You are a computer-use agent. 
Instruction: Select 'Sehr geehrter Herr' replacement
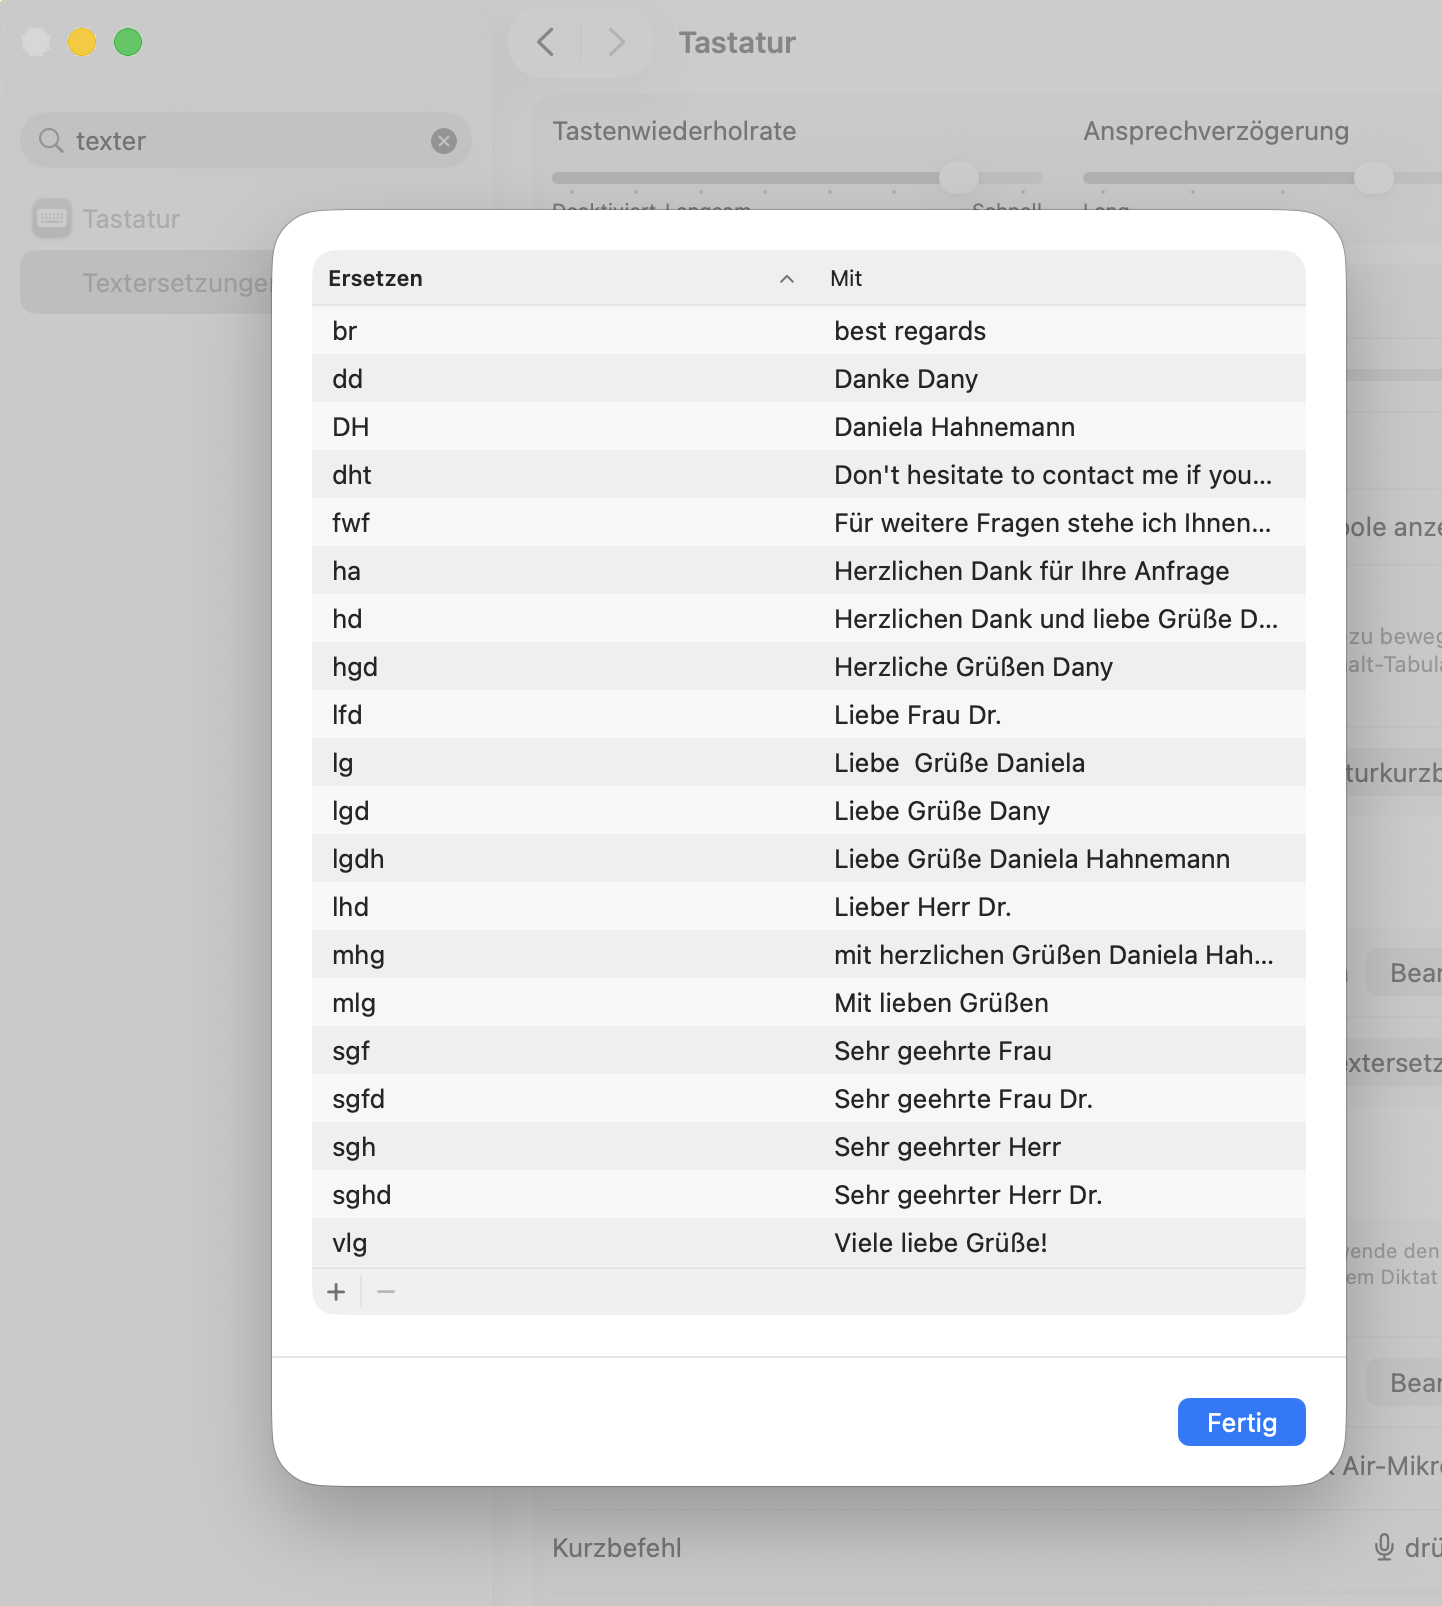click(947, 1147)
